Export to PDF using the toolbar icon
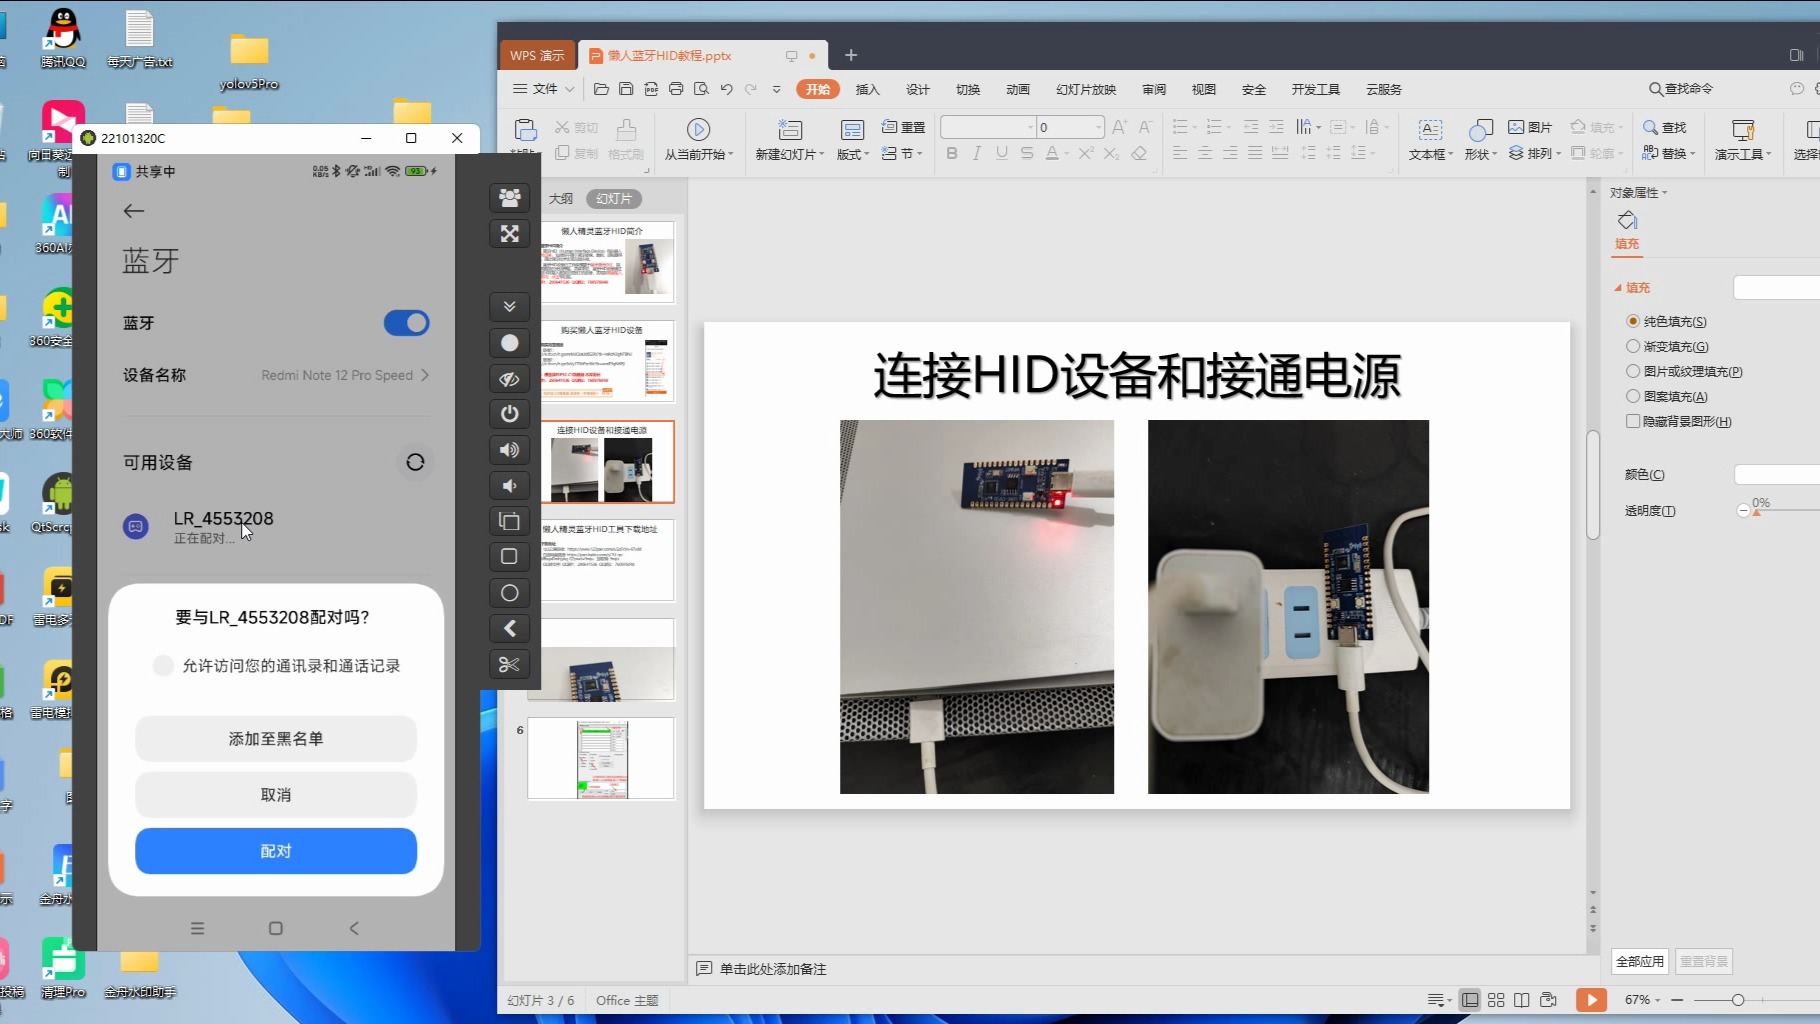The width and height of the screenshot is (1820, 1024). pos(651,89)
